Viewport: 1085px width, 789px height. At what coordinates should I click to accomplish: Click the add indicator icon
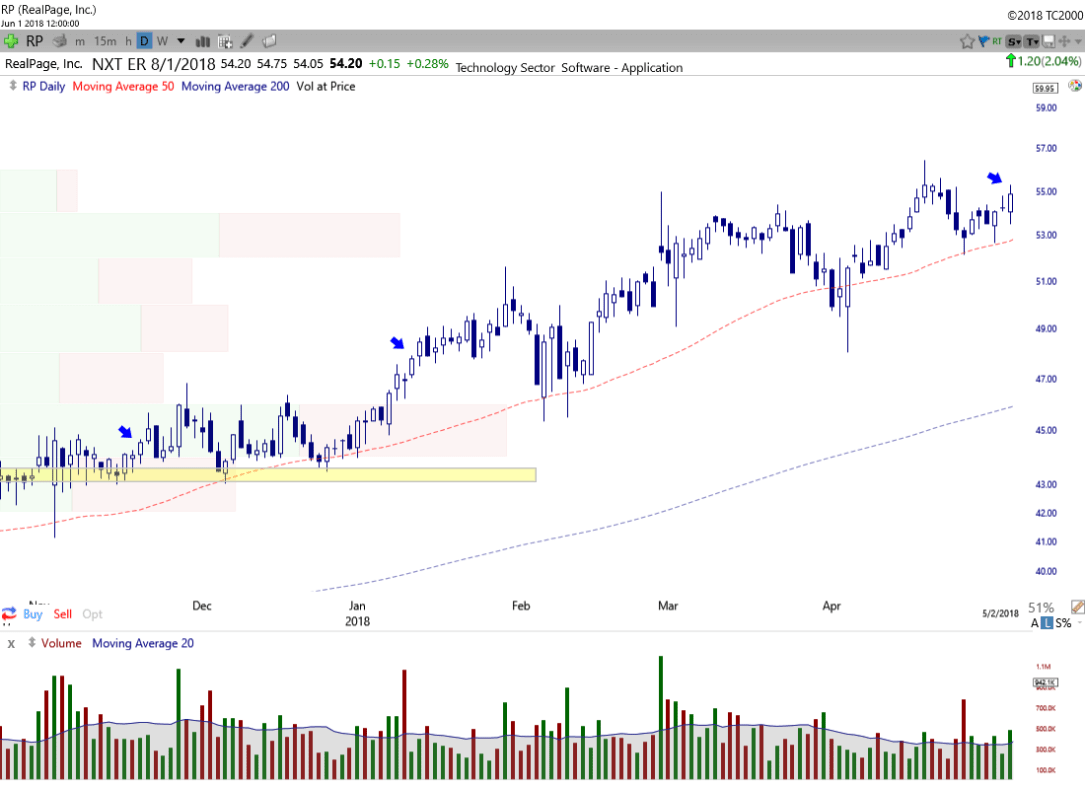pyautogui.click(x=225, y=41)
